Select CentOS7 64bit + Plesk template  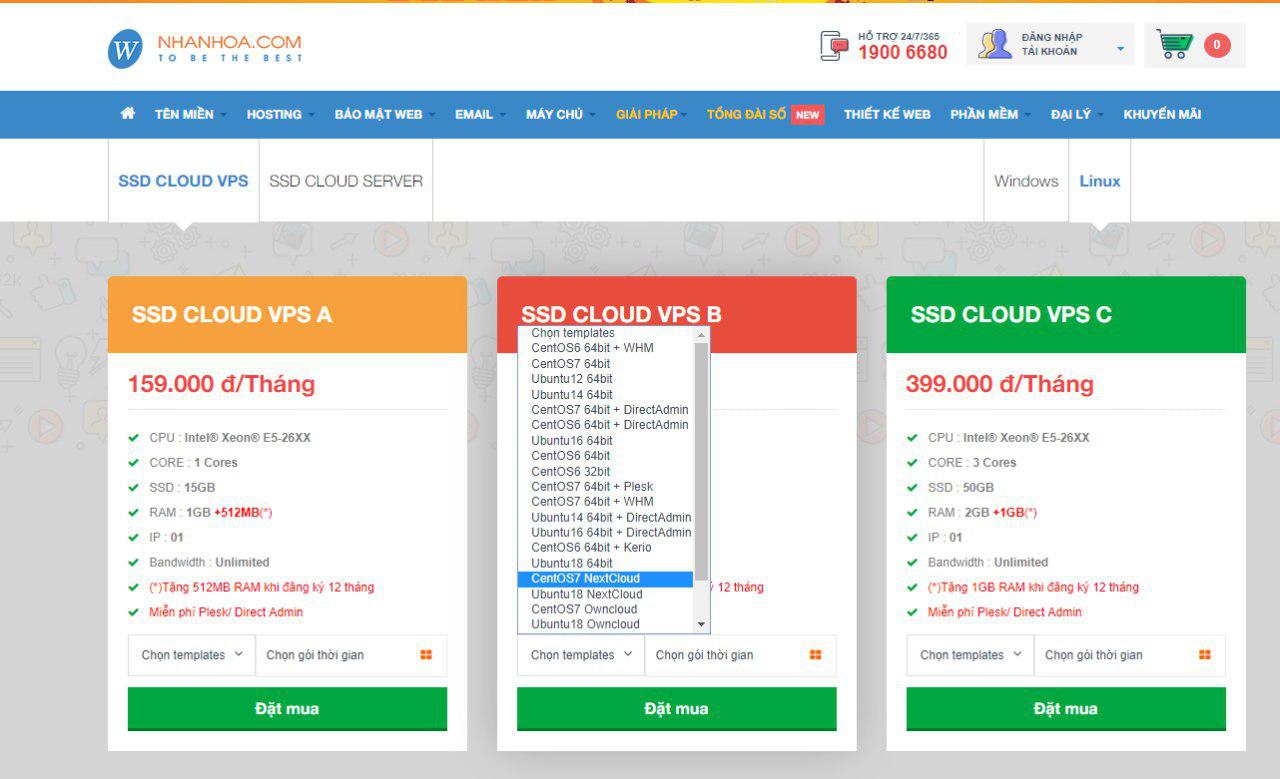tap(605, 487)
